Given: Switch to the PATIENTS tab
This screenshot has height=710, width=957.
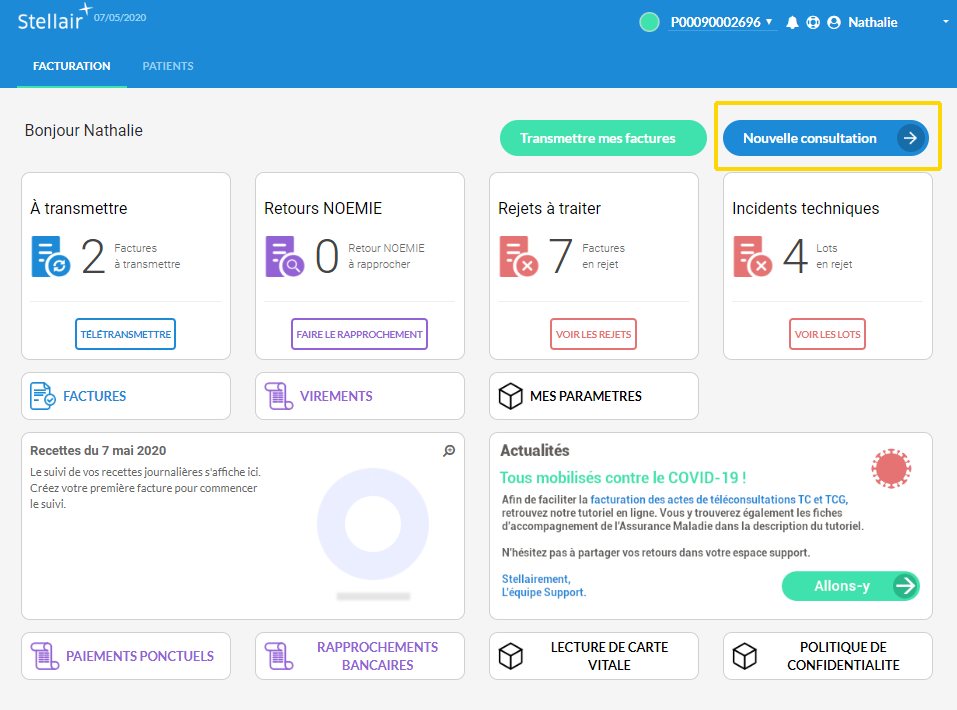Looking at the screenshot, I should (x=168, y=66).
